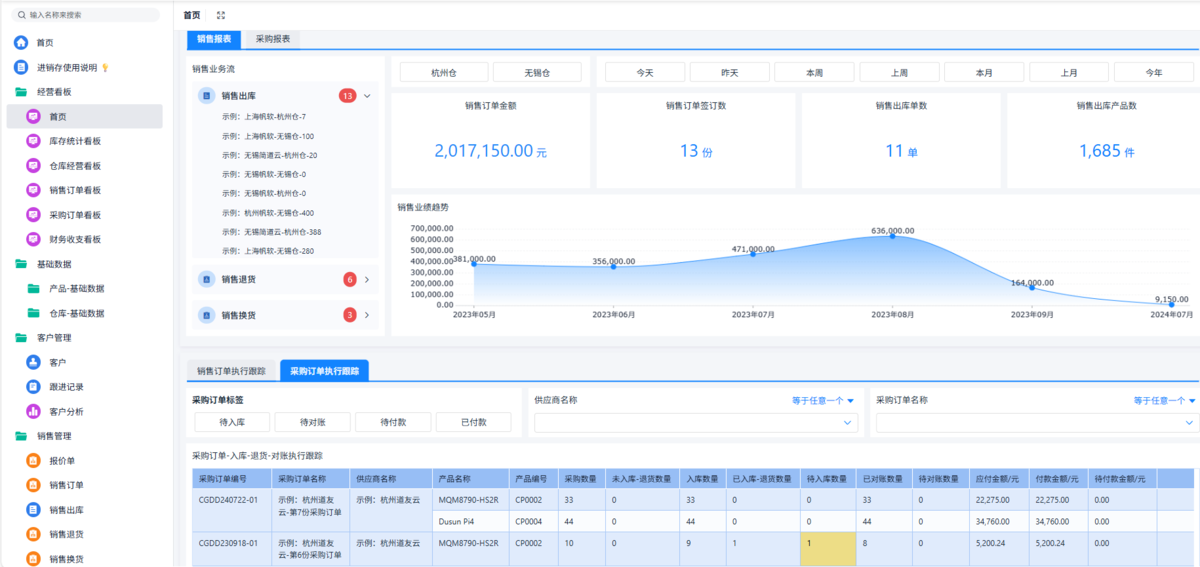The image size is (1200, 567).
Task: Toggle the 杭州仓 warehouse filter
Action: click(x=443, y=72)
